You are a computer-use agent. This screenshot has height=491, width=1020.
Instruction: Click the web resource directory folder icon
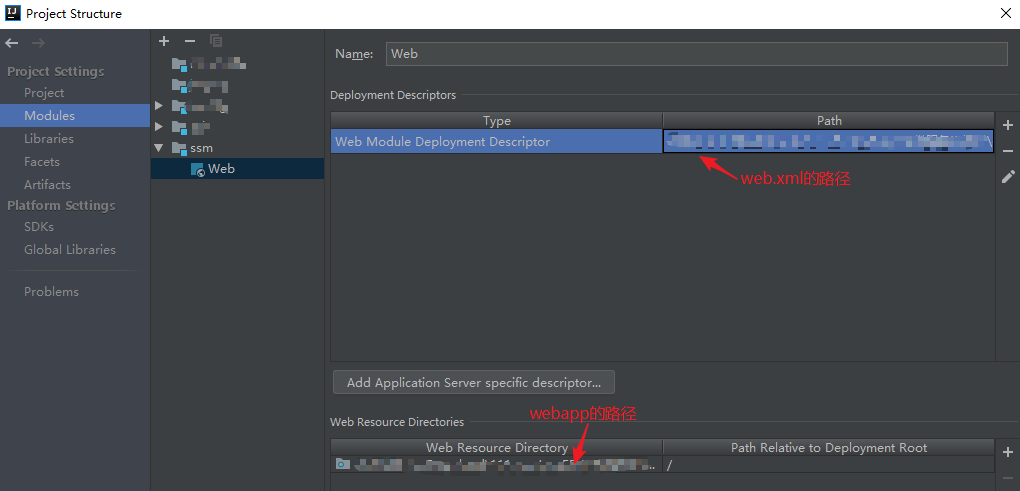343,464
